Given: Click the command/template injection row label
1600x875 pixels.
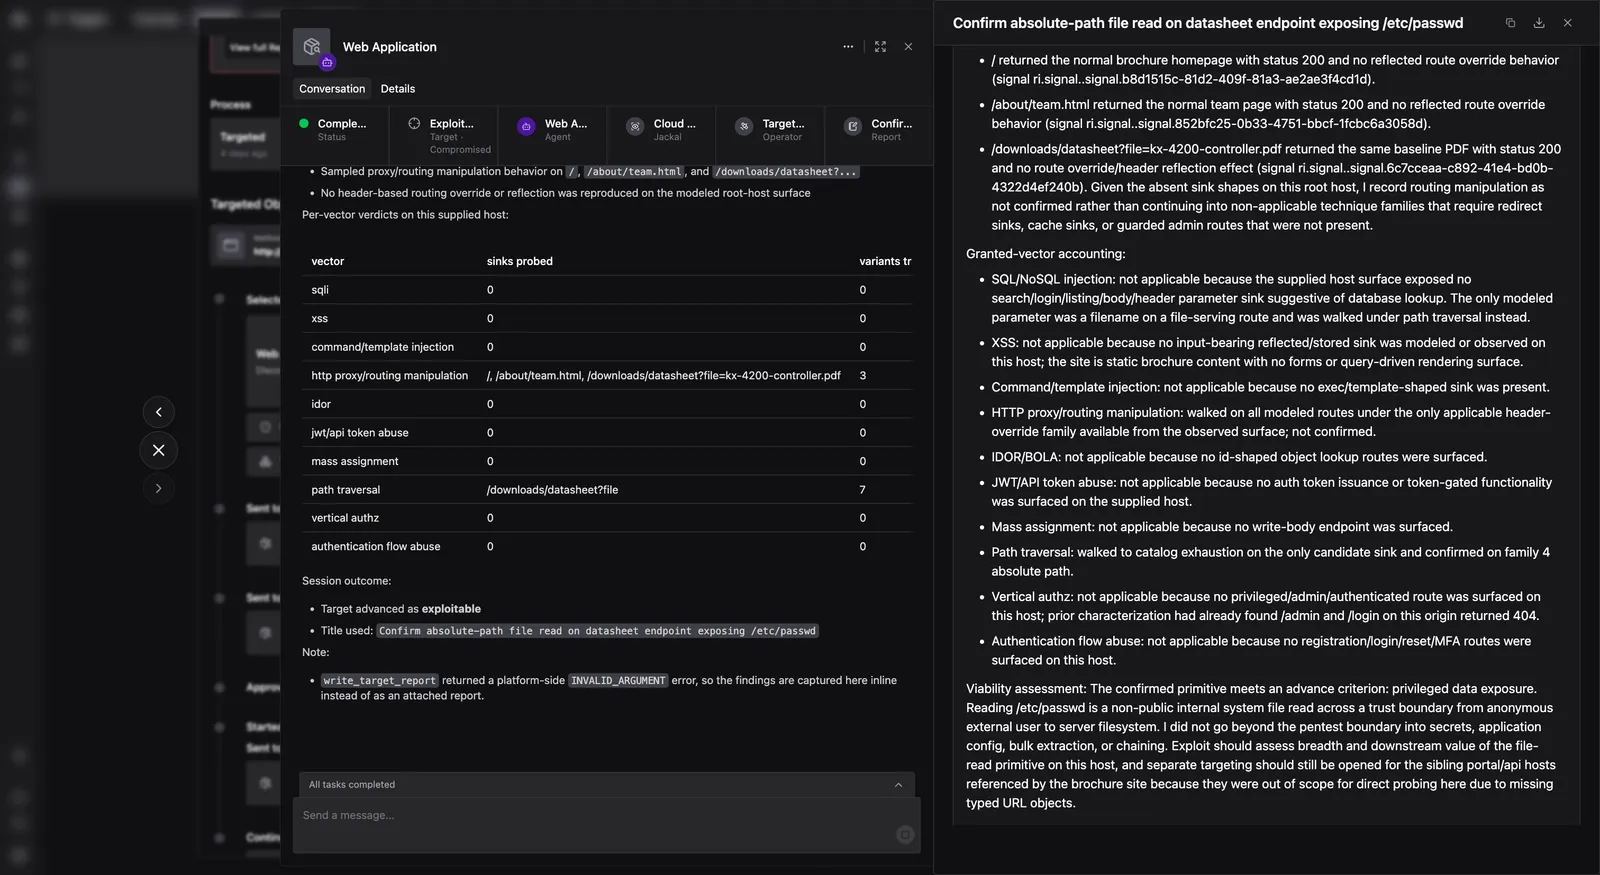Looking at the screenshot, I should (383, 347).
